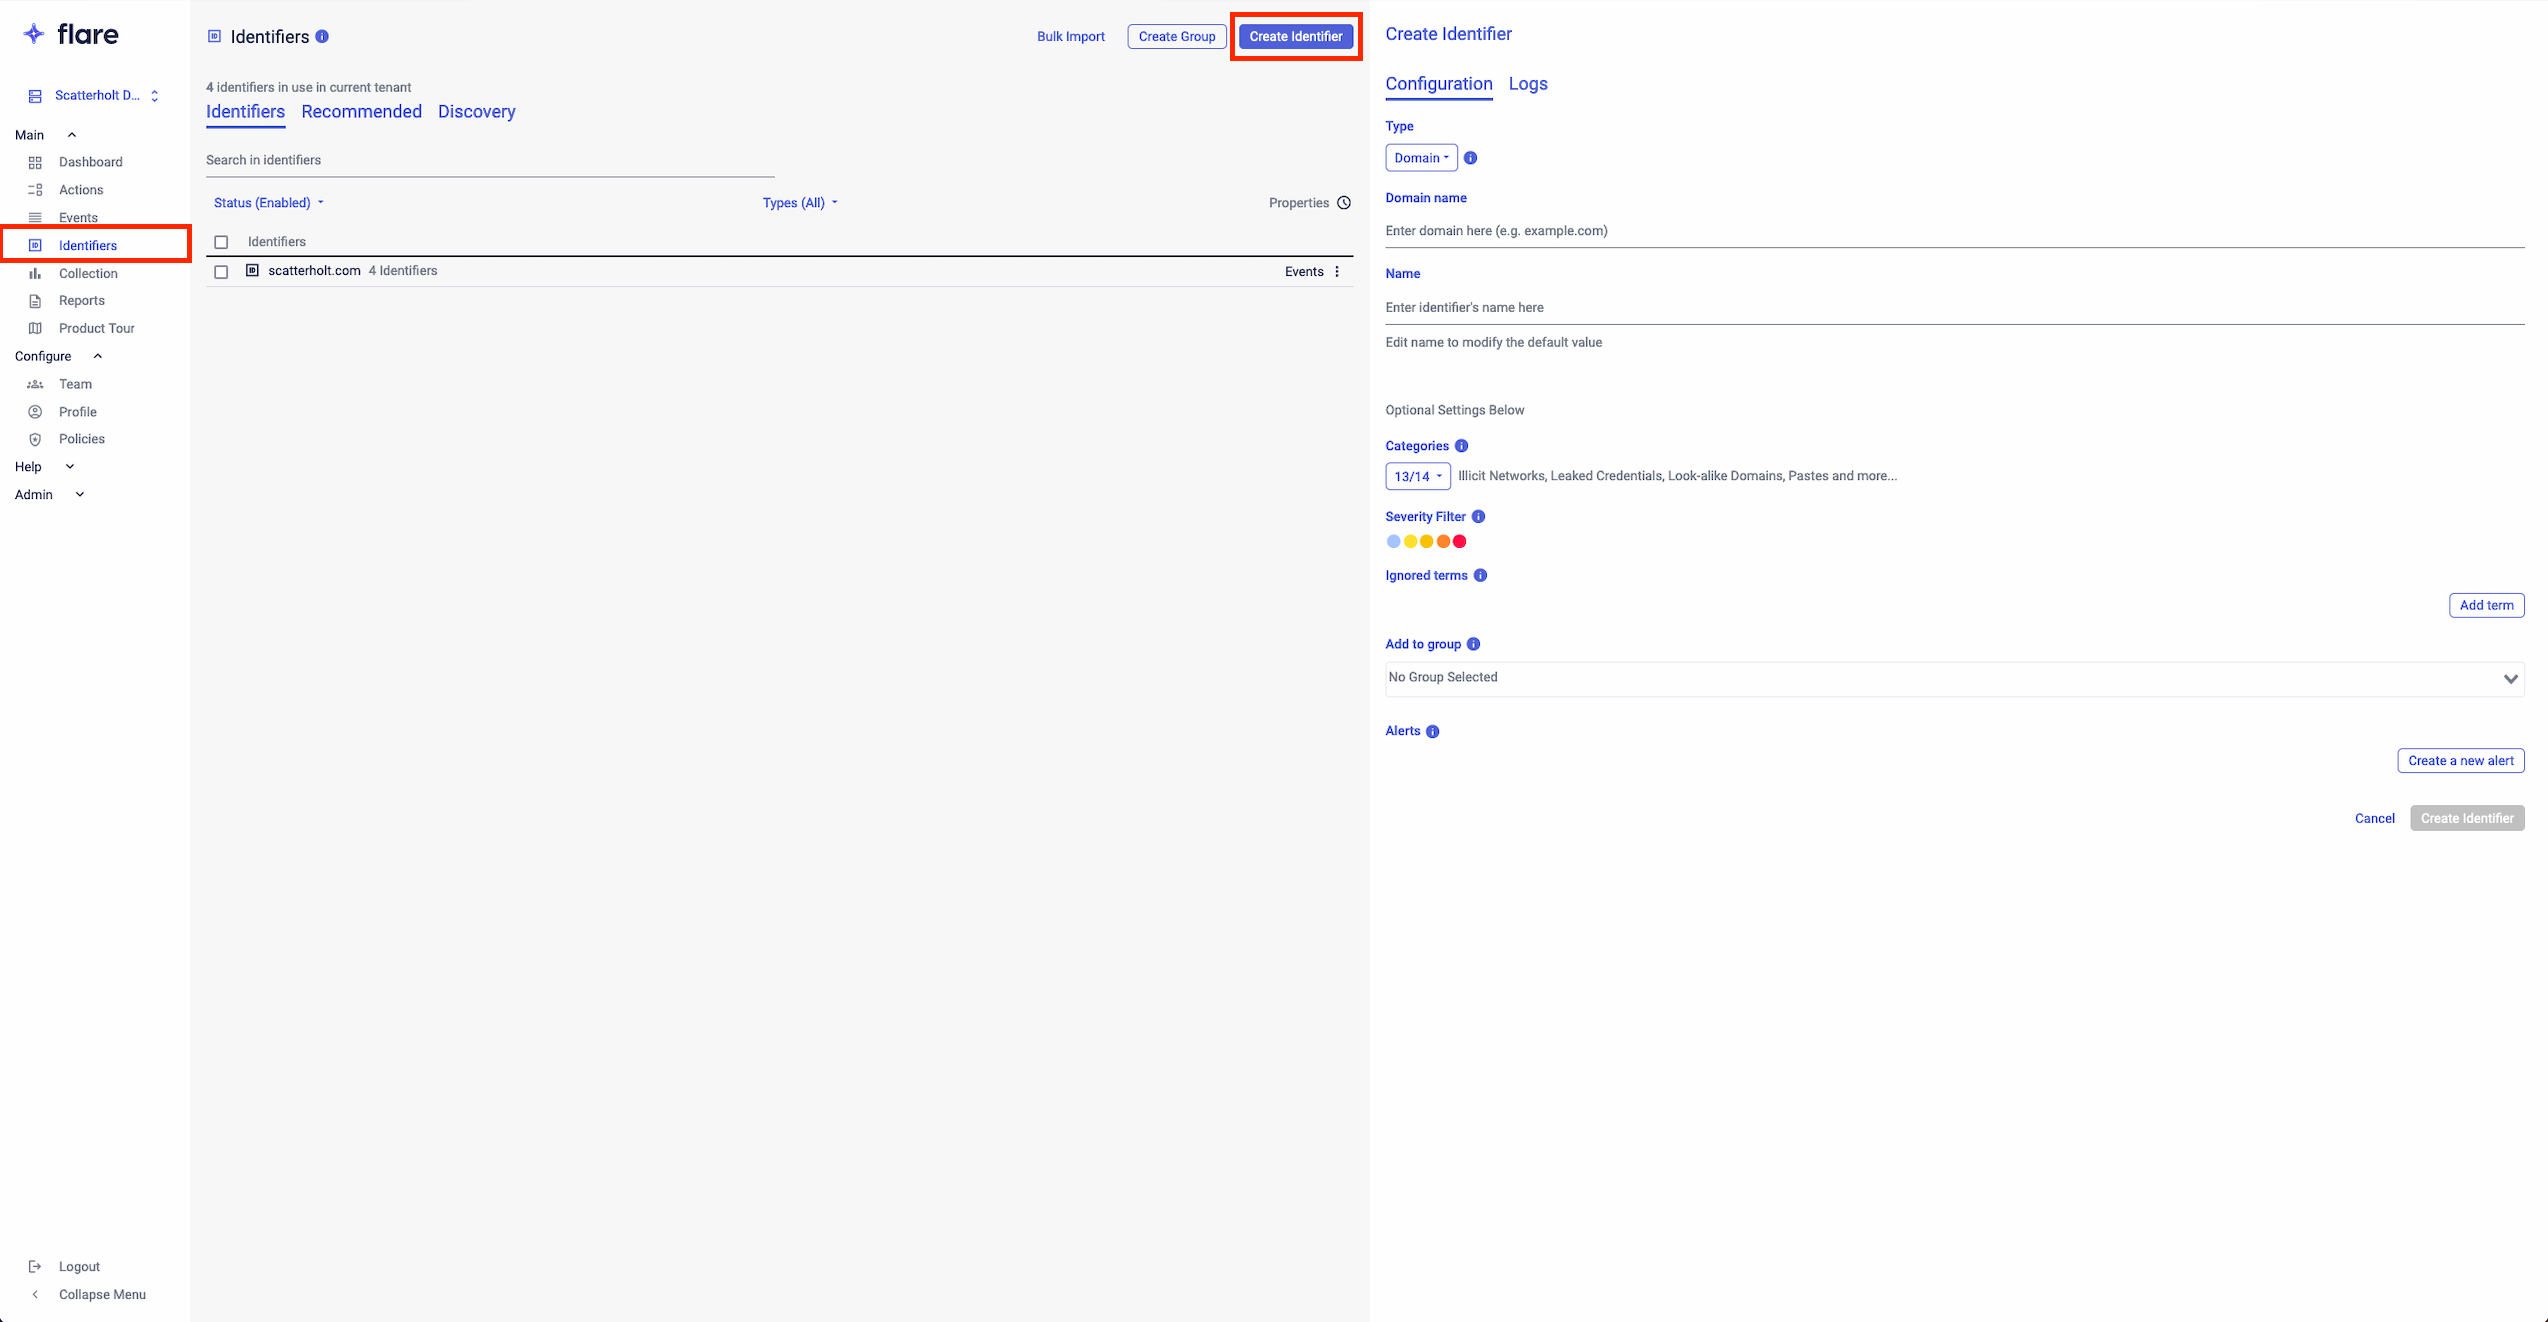Screen dimensions: 2548x1322
Task: Open the Types (All) dropdown
Action: pyautogui.click(x=797, y=202)
